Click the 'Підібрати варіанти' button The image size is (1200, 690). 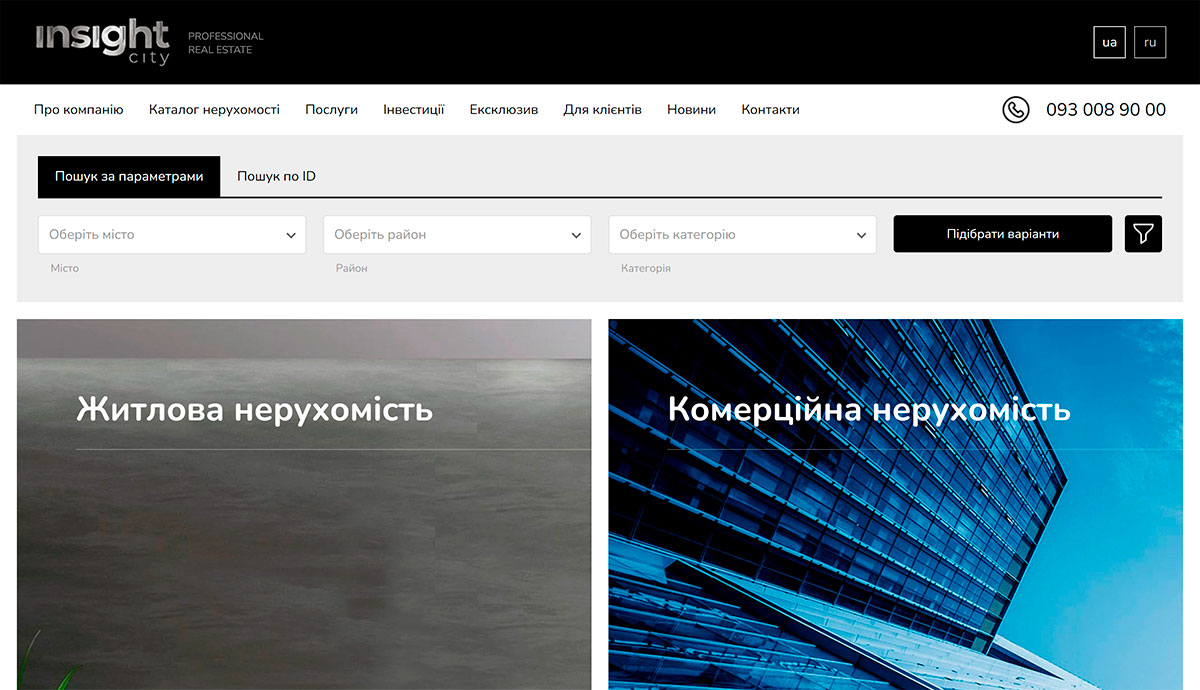(x=1002, y=234)
